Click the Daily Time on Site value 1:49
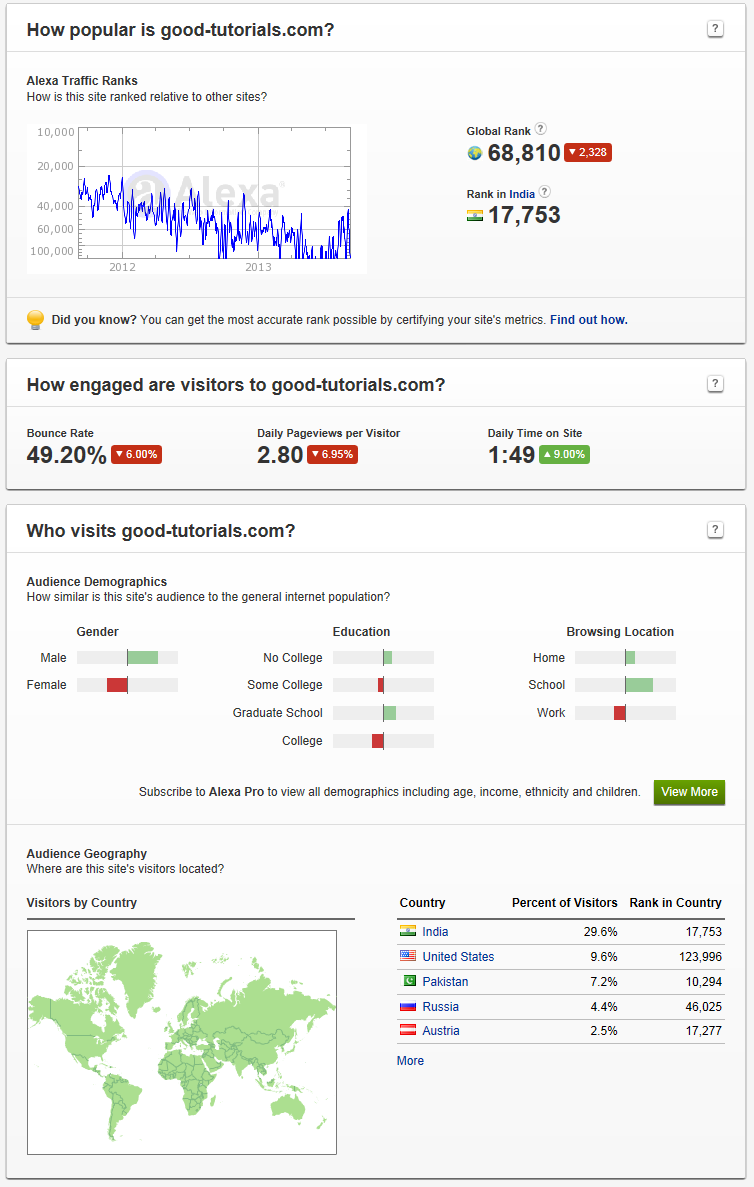Screen dimensions: 754x1187 point(511,455)
